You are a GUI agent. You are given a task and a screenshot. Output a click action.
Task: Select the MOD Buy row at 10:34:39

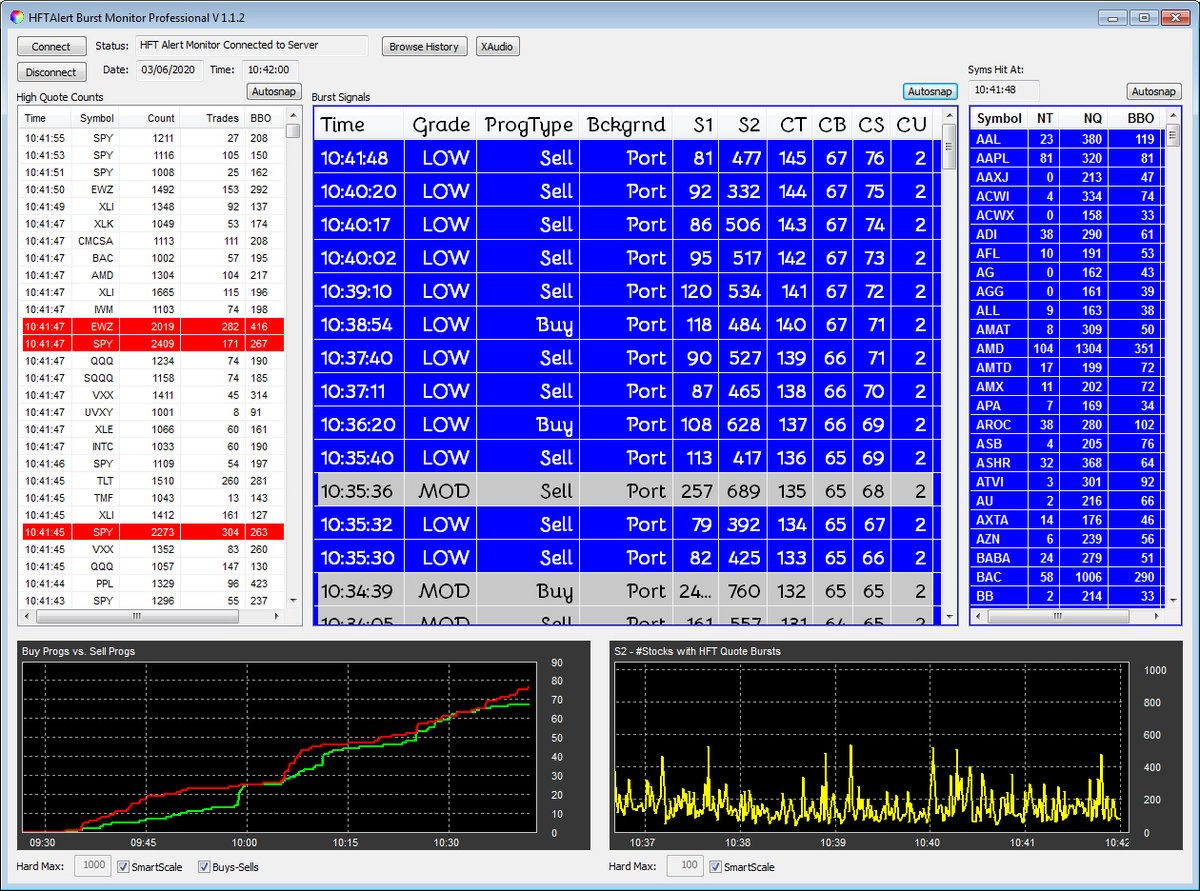626,591
